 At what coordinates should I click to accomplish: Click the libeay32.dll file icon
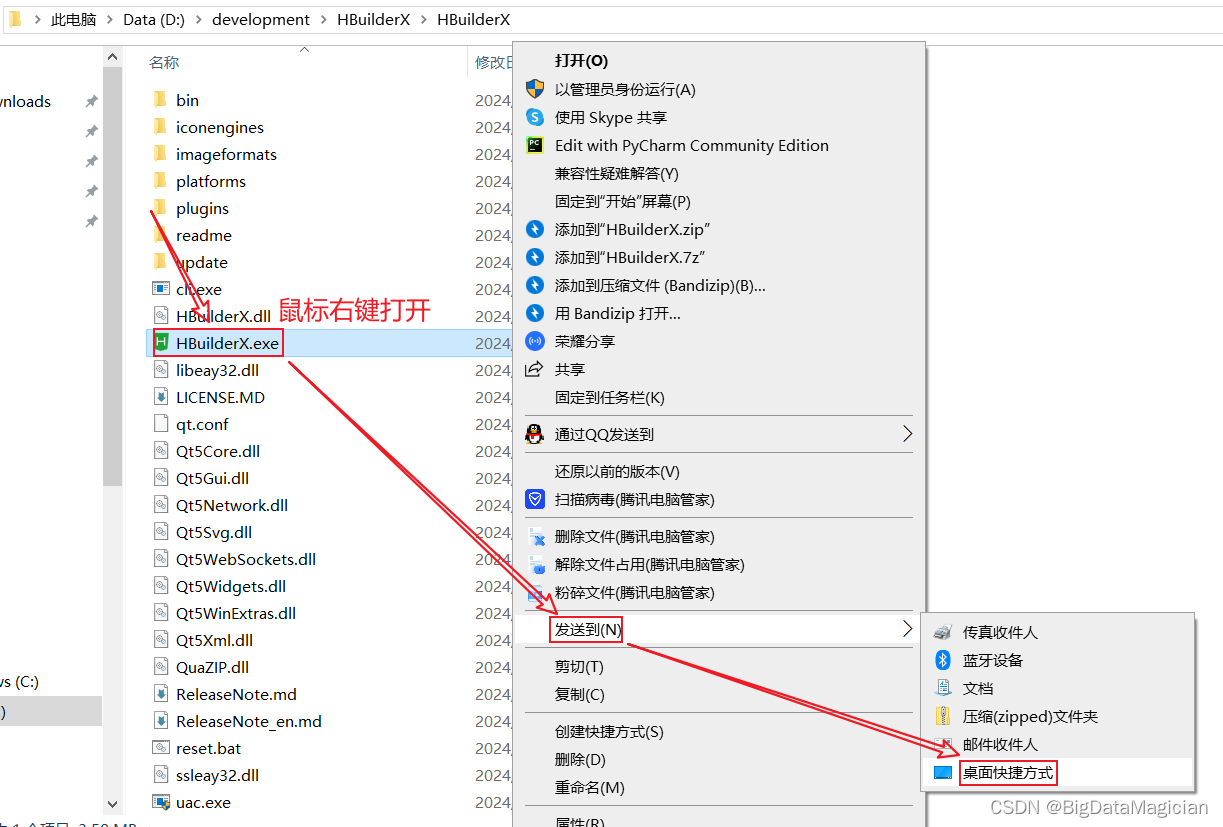161,370
